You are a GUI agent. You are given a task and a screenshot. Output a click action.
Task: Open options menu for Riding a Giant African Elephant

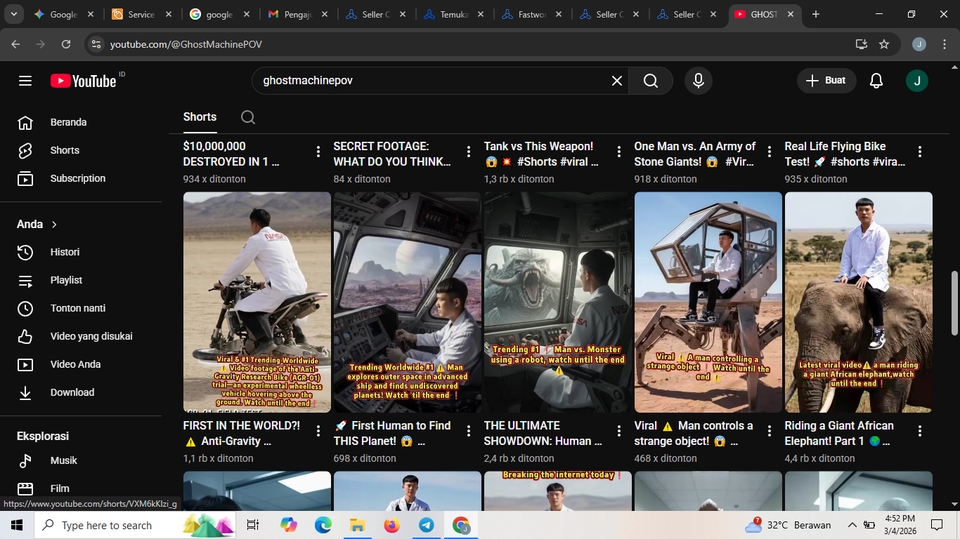(919, 432)
